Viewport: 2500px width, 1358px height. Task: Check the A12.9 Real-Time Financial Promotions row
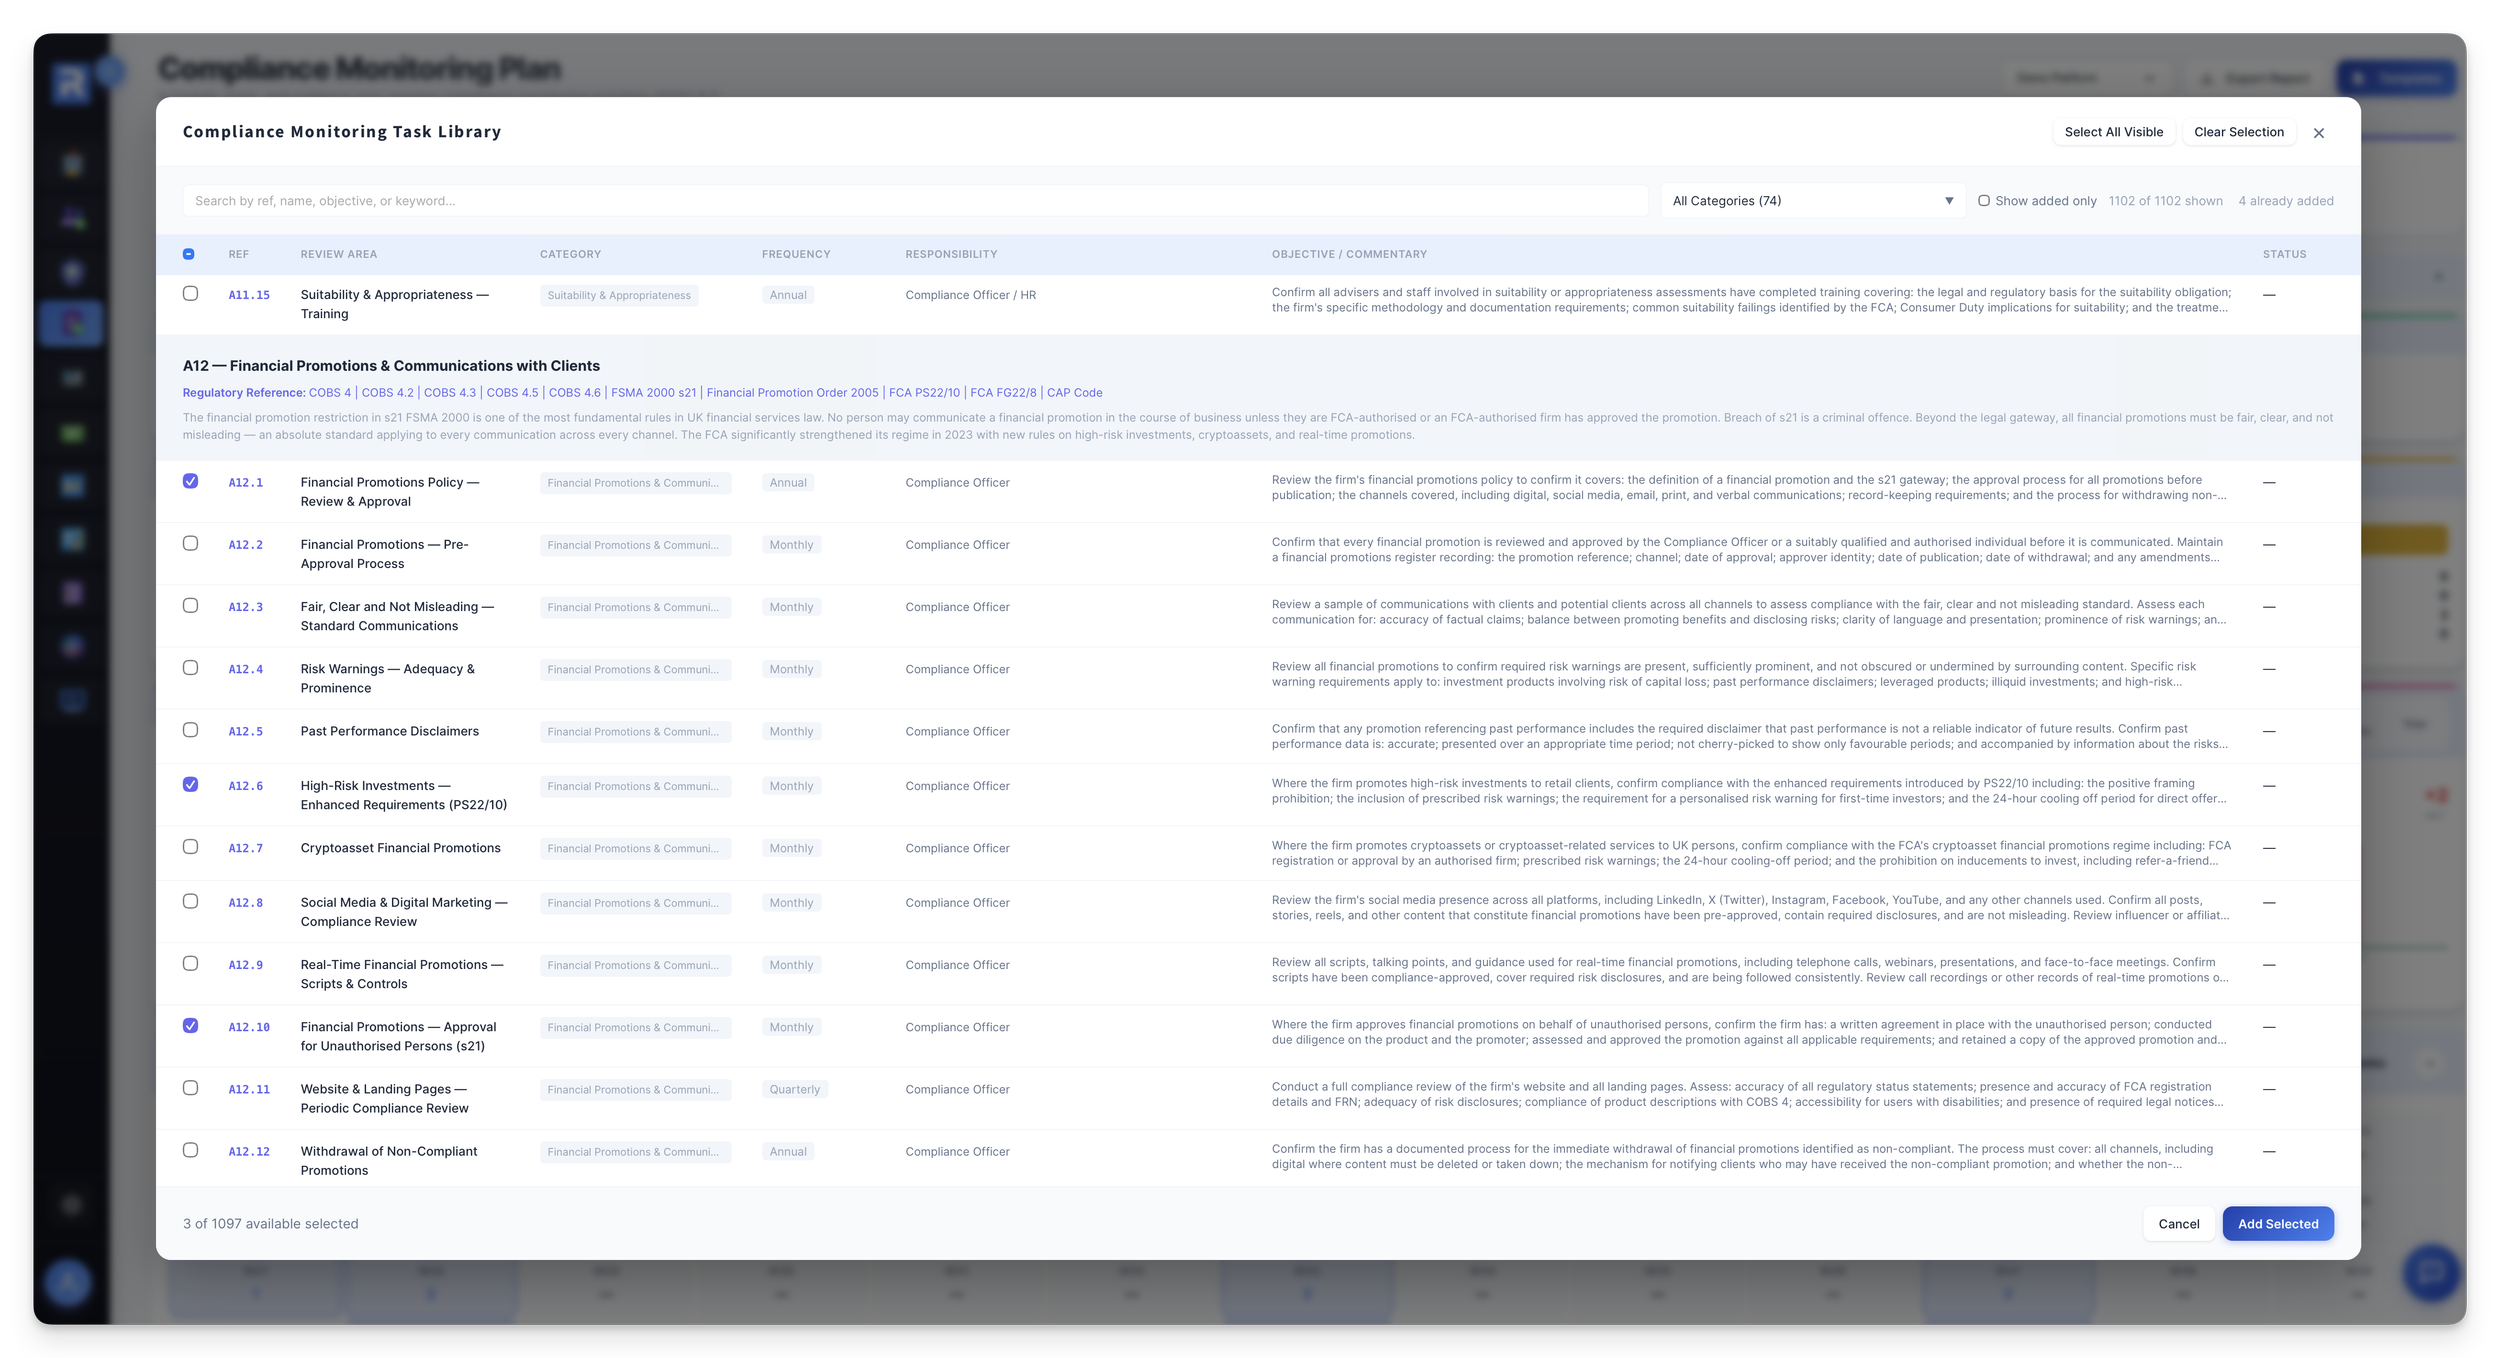click(x=190, y=963)
